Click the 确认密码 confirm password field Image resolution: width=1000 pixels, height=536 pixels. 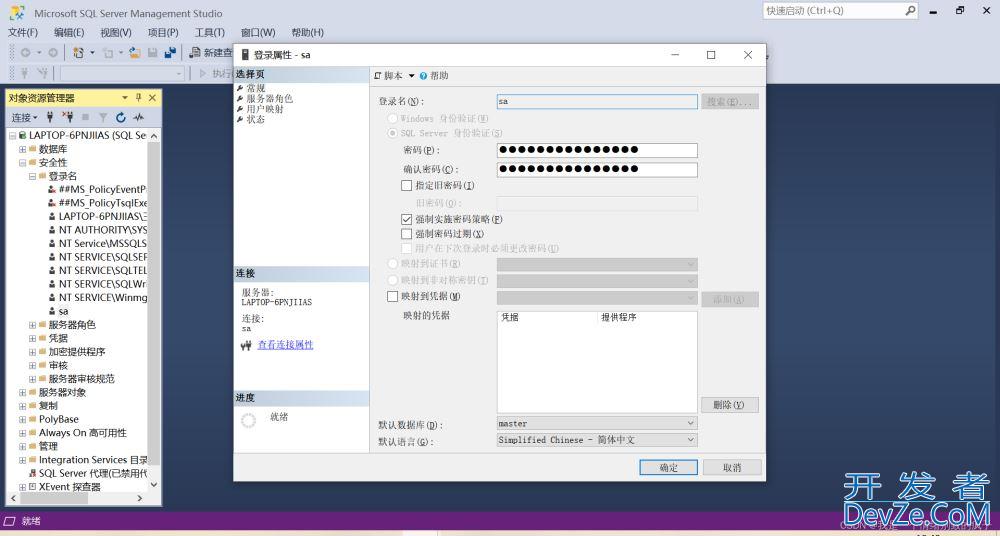(x=597, y=169)
